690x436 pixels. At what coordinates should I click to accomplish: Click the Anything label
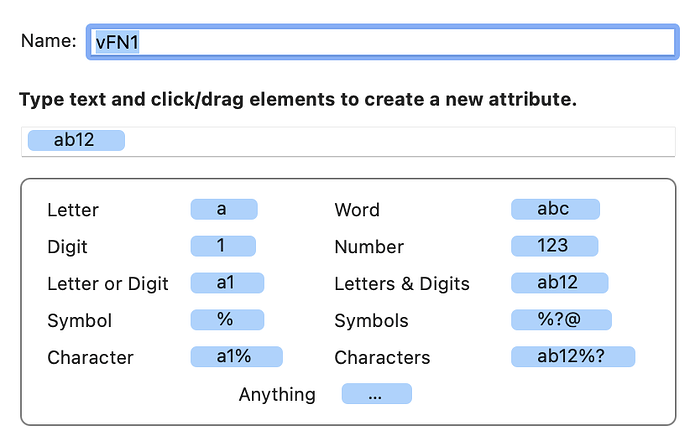[x=277, y=395]
